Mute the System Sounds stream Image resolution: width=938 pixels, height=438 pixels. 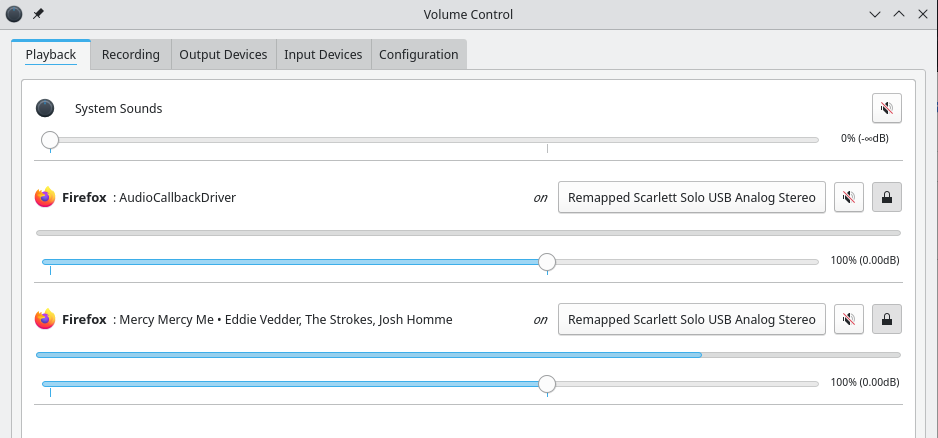point(886,108)
